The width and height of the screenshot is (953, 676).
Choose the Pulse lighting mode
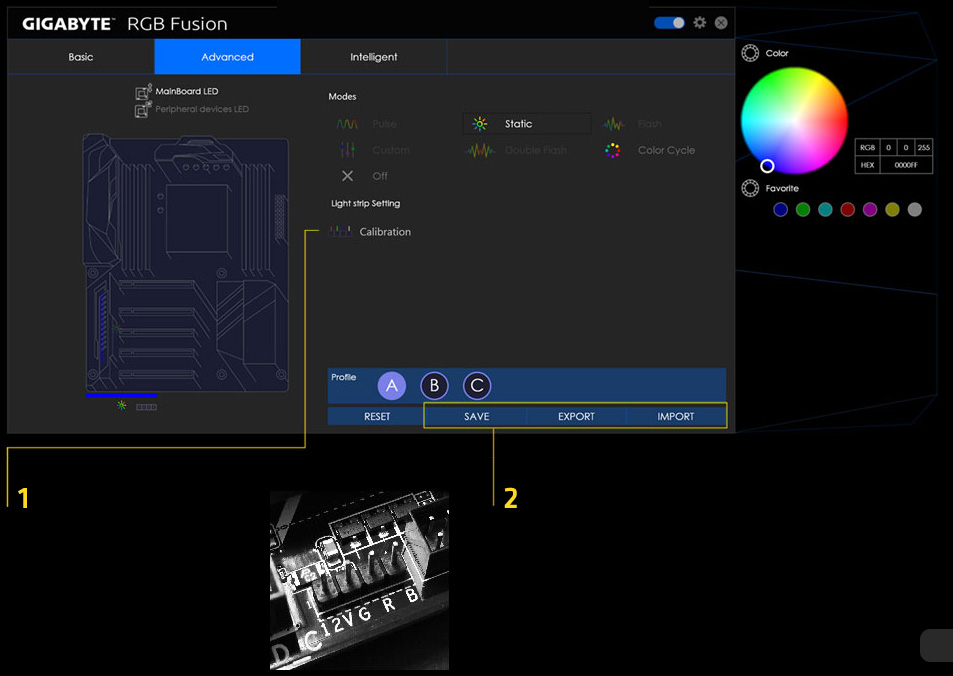tap(366, 124)
